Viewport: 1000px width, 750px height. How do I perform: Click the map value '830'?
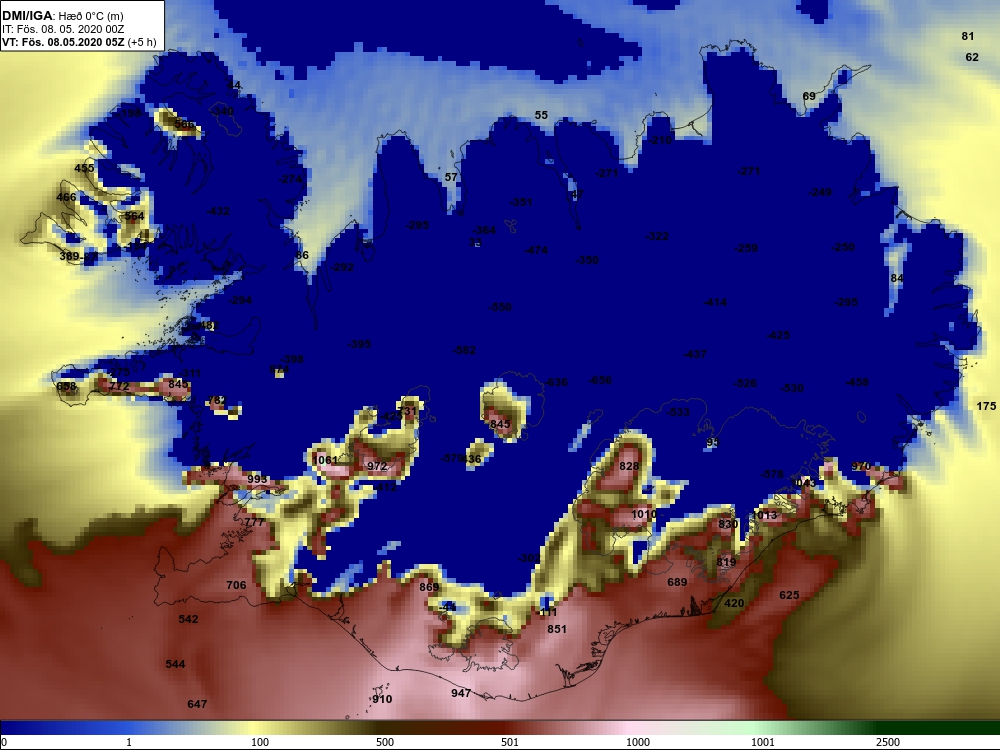[728, 524]
